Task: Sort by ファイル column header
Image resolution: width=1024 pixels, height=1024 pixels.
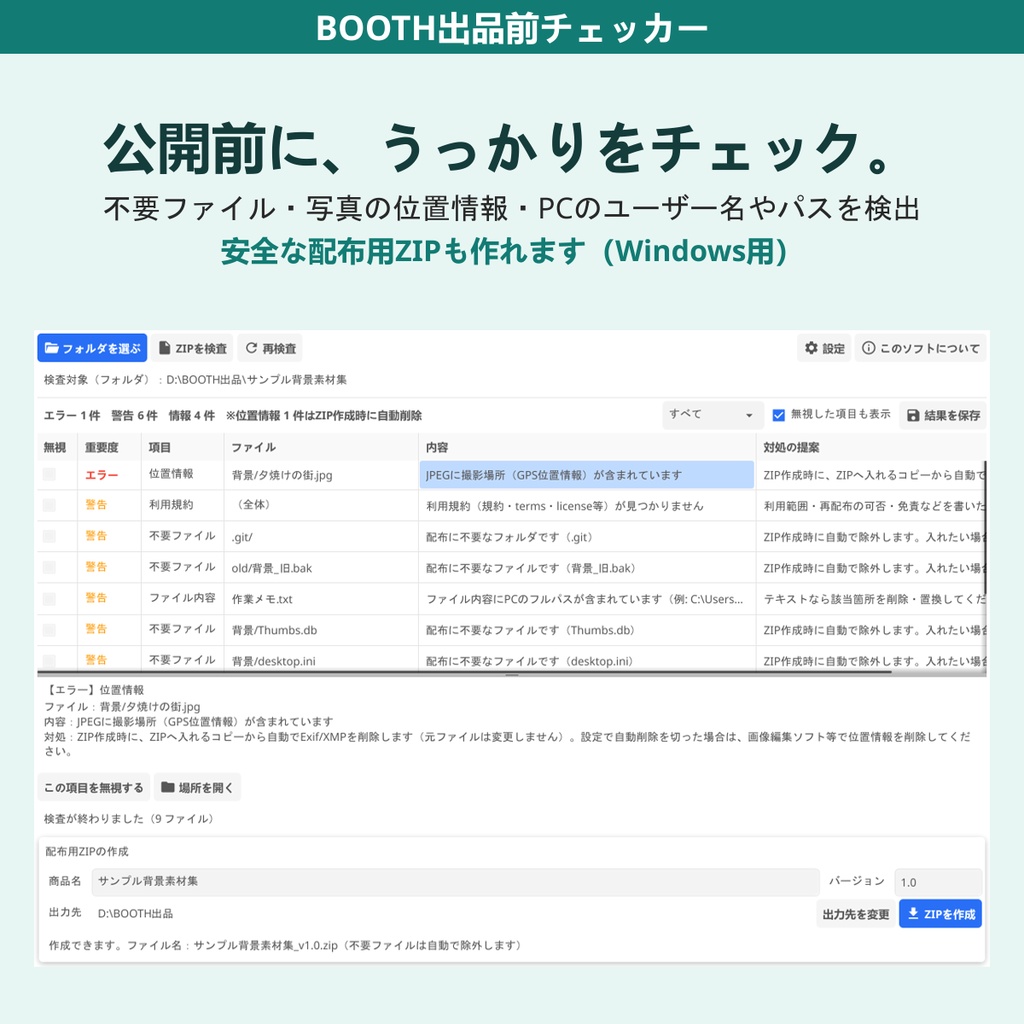Action: [x=321, y=447]
